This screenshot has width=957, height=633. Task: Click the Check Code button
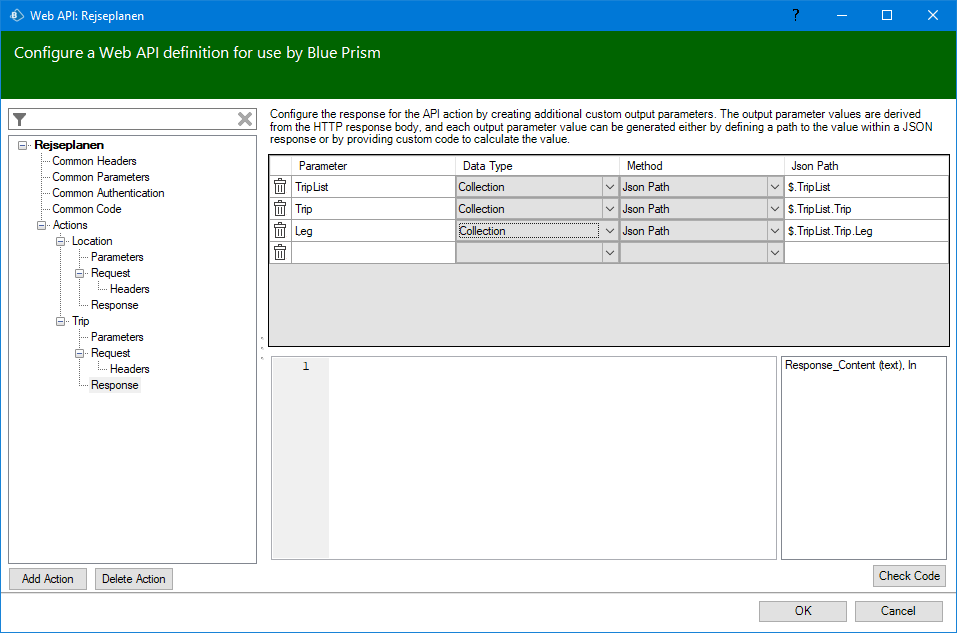tap(908, 575)
